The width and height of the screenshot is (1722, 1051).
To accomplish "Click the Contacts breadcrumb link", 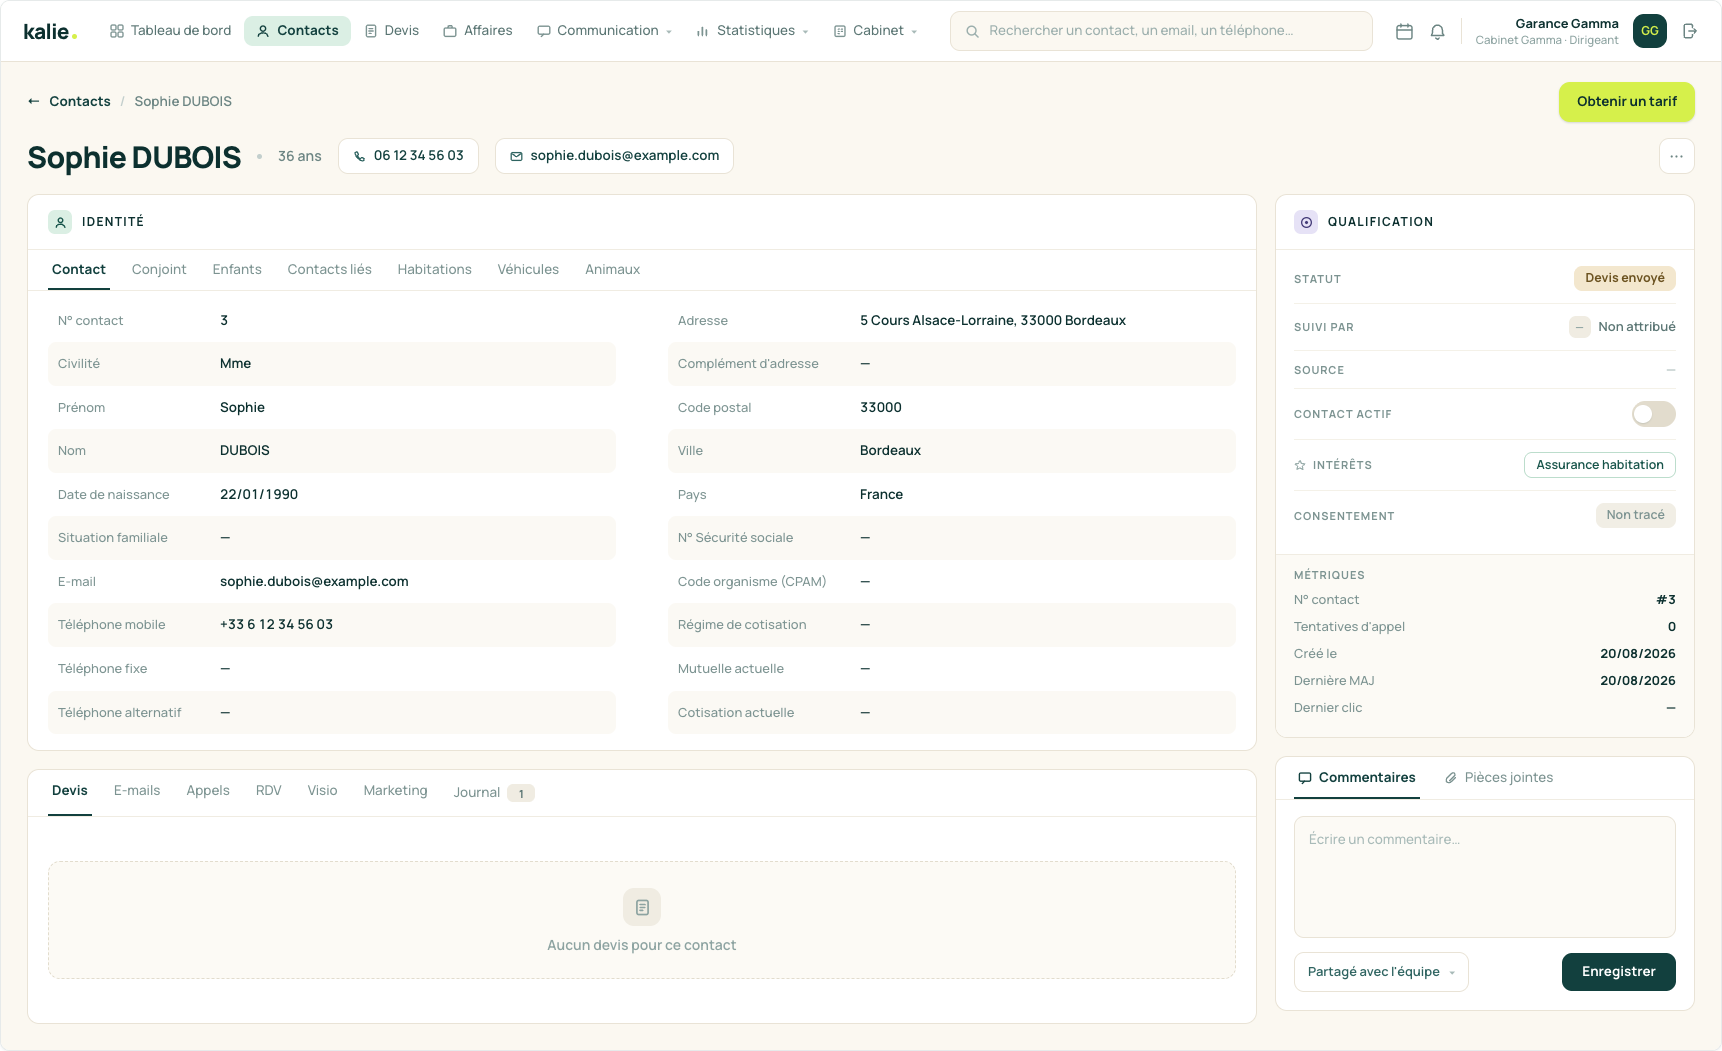I will [80, 101].
